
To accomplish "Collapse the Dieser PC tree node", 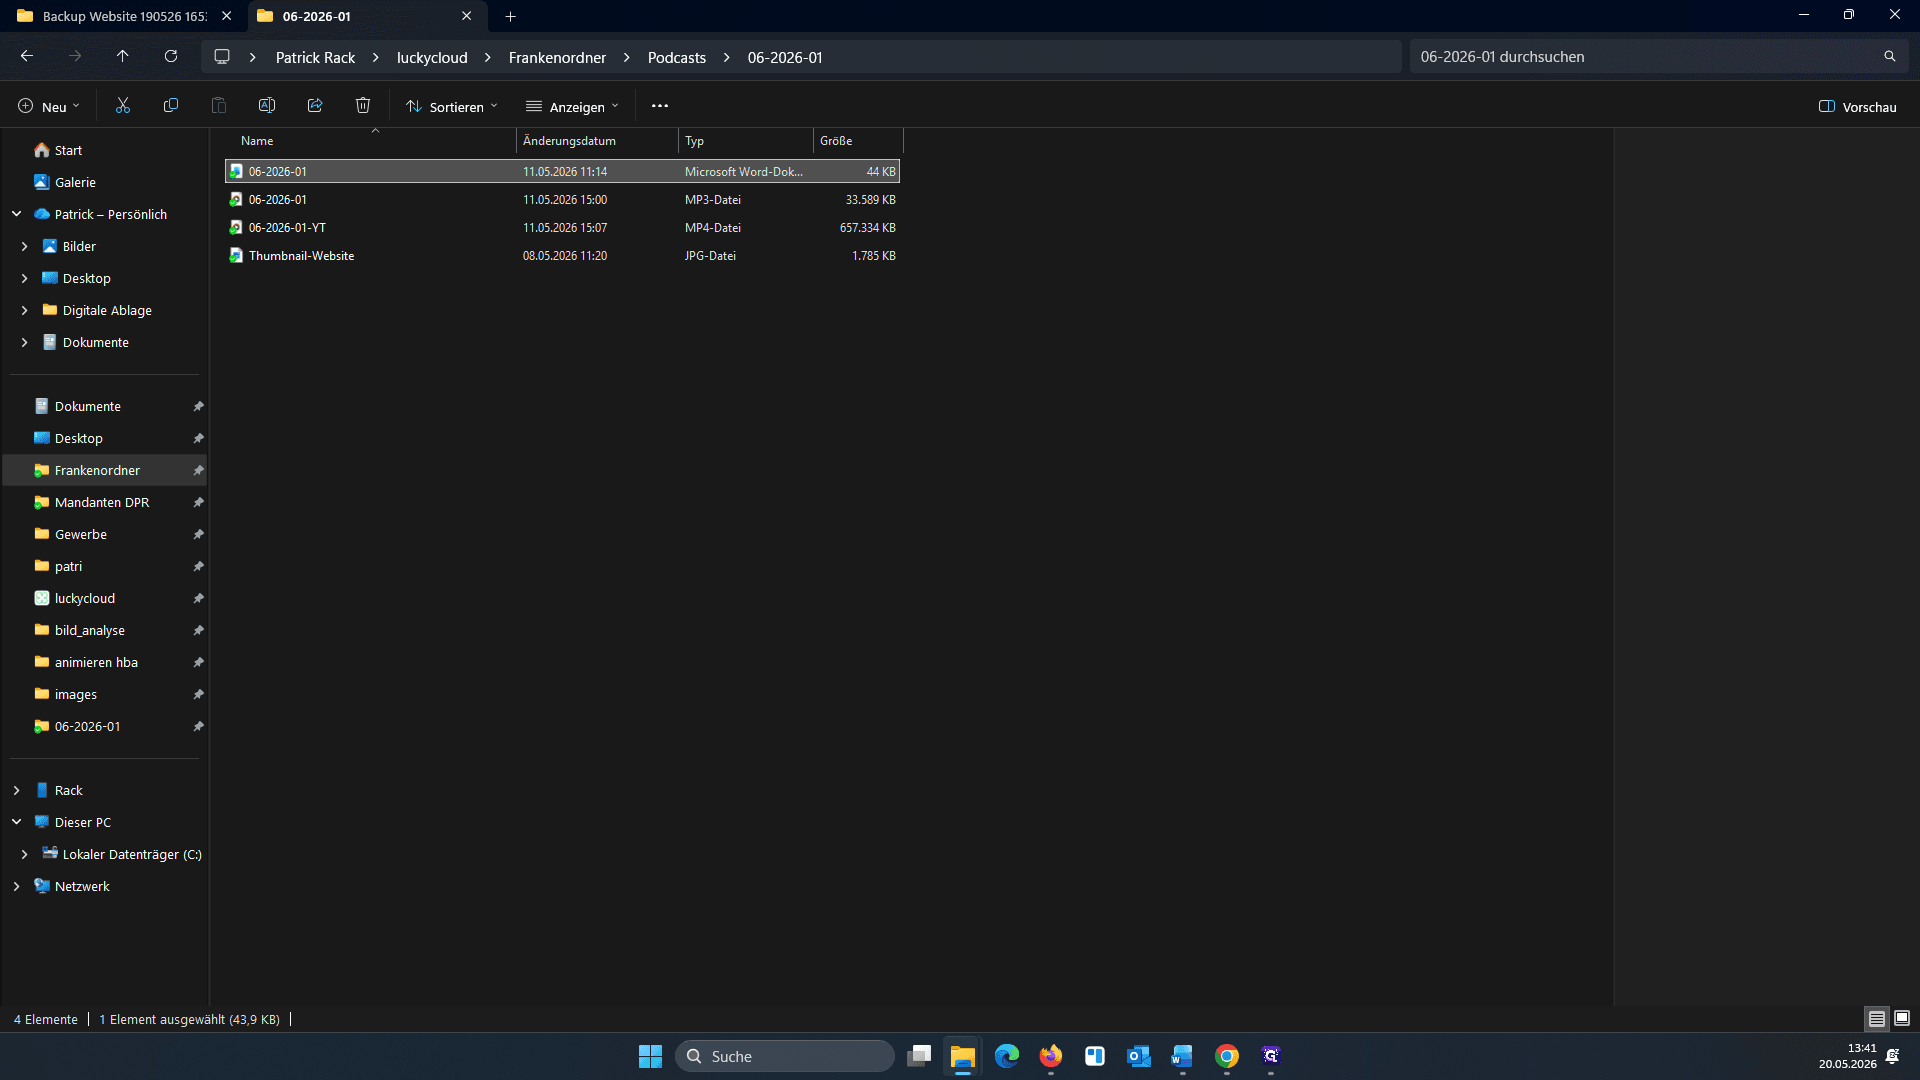I will [16, 822].
